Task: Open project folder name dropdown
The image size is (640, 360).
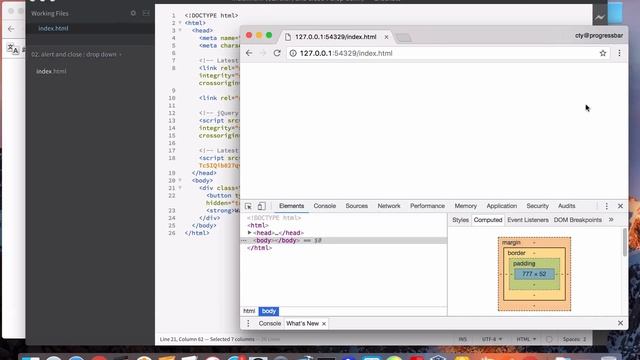Action: (76, 54)
